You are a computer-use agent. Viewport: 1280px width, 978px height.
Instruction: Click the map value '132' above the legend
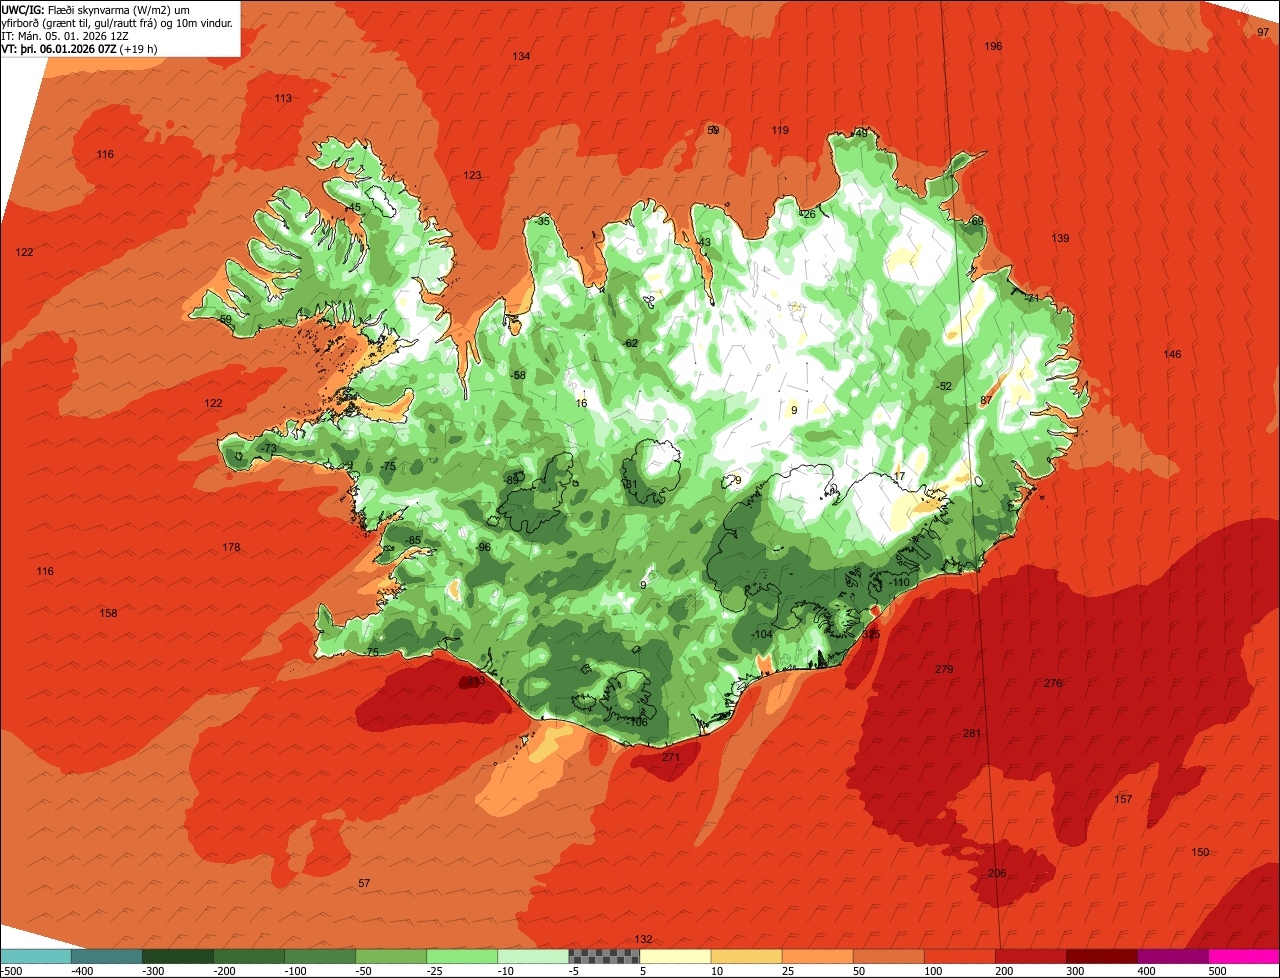[x=643, y=939]
